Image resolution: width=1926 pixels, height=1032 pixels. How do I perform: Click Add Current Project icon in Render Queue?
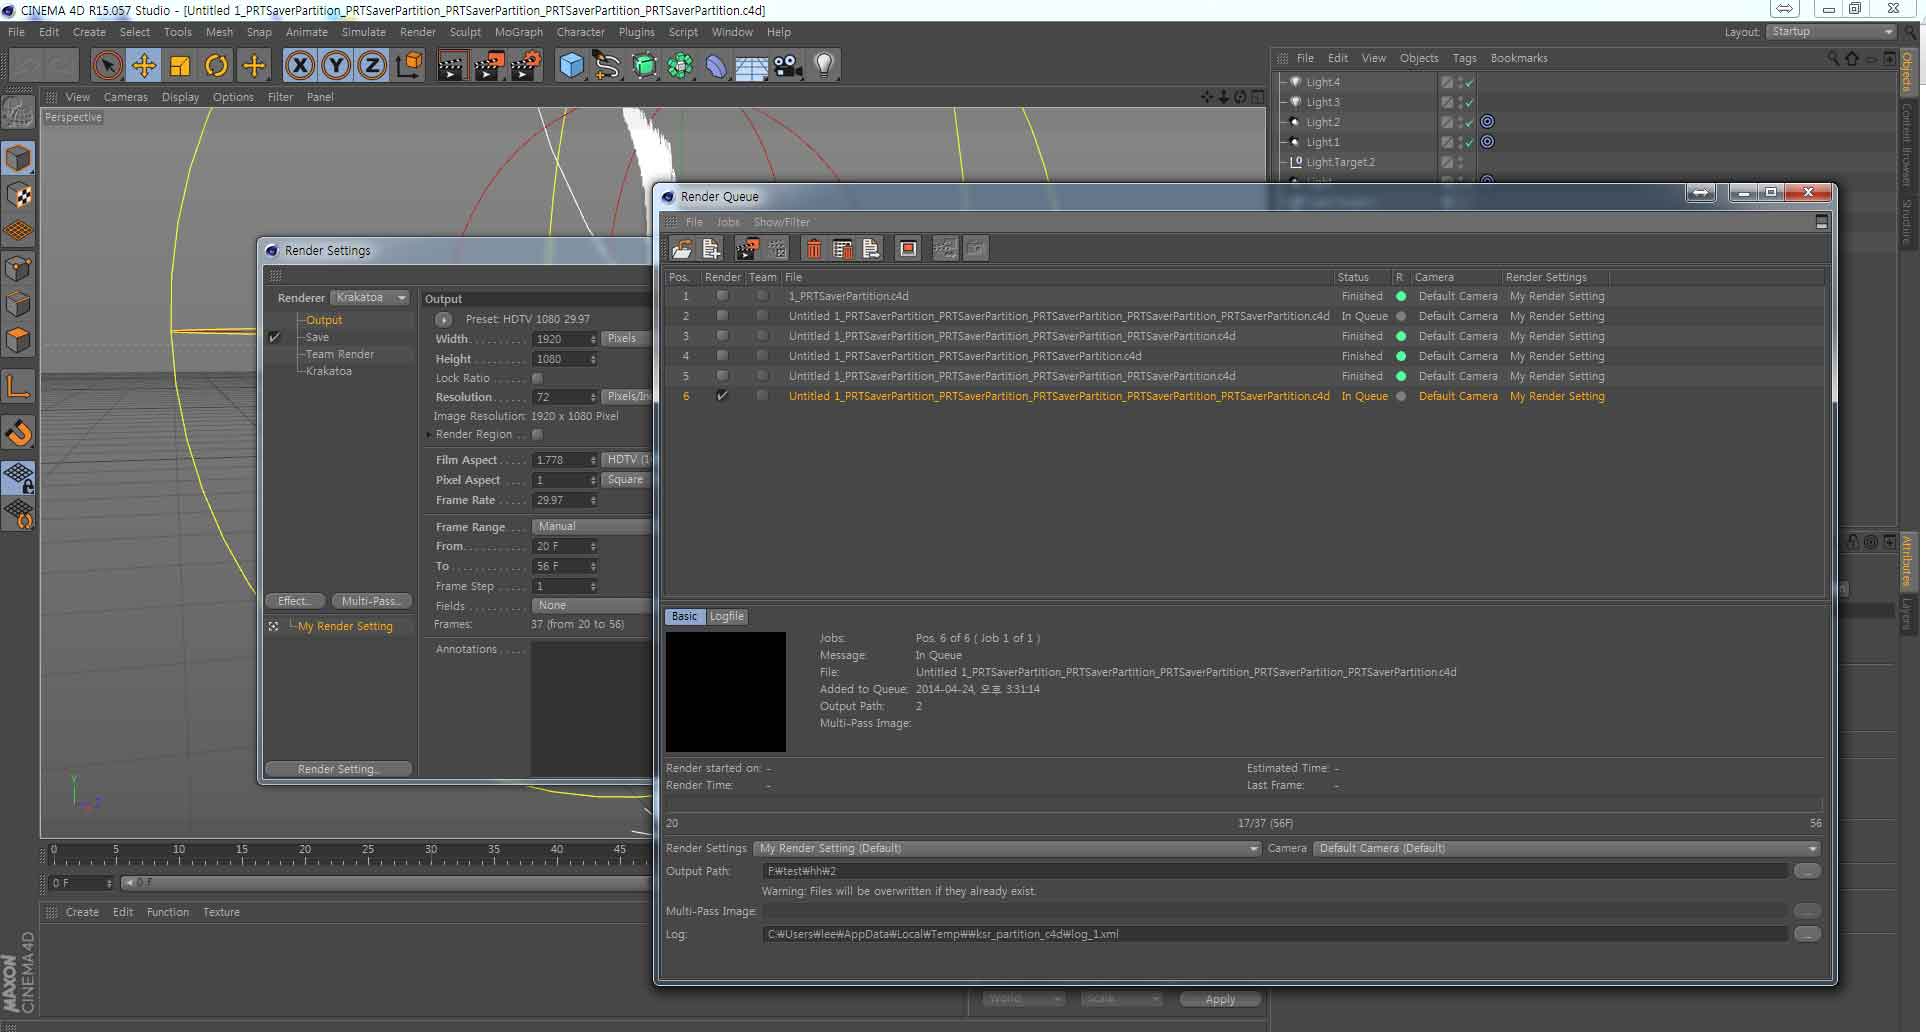711,249
